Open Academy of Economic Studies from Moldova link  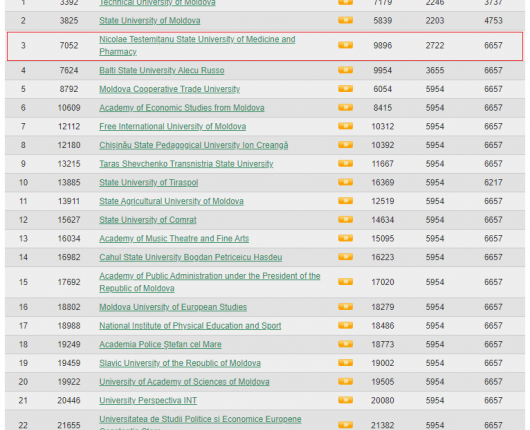coord(182,108)
